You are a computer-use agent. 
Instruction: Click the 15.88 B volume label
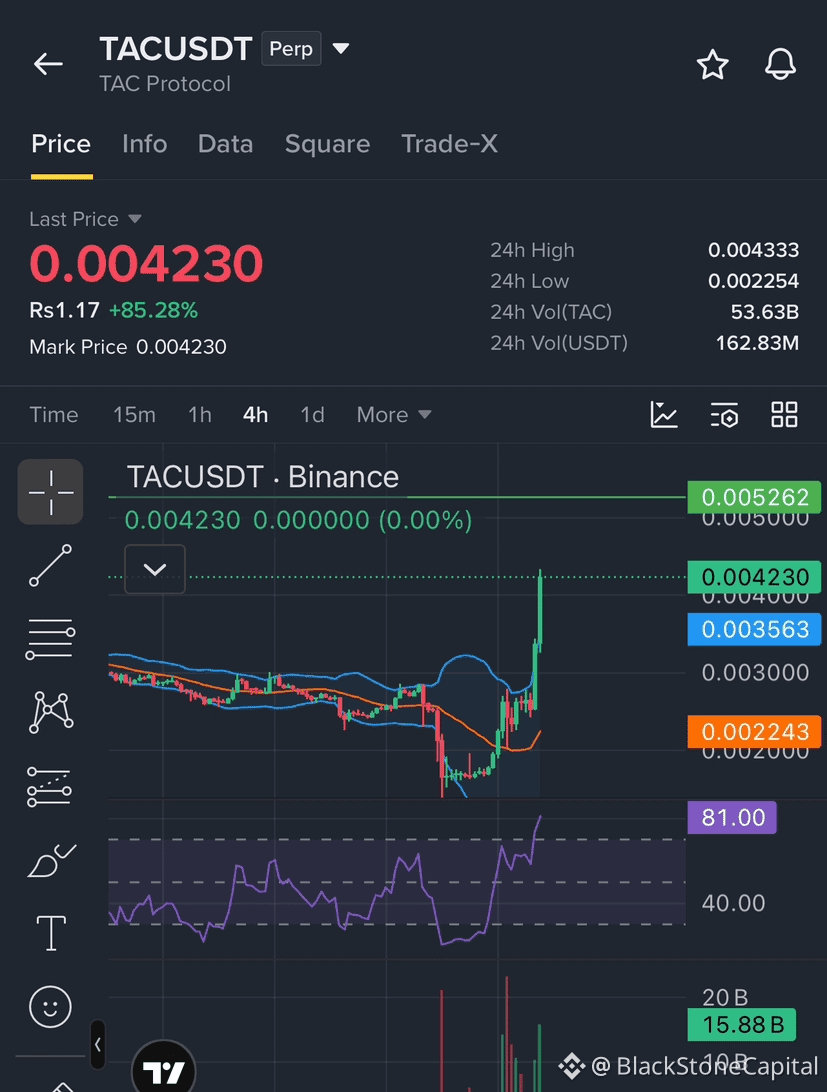click(743, 1025)
